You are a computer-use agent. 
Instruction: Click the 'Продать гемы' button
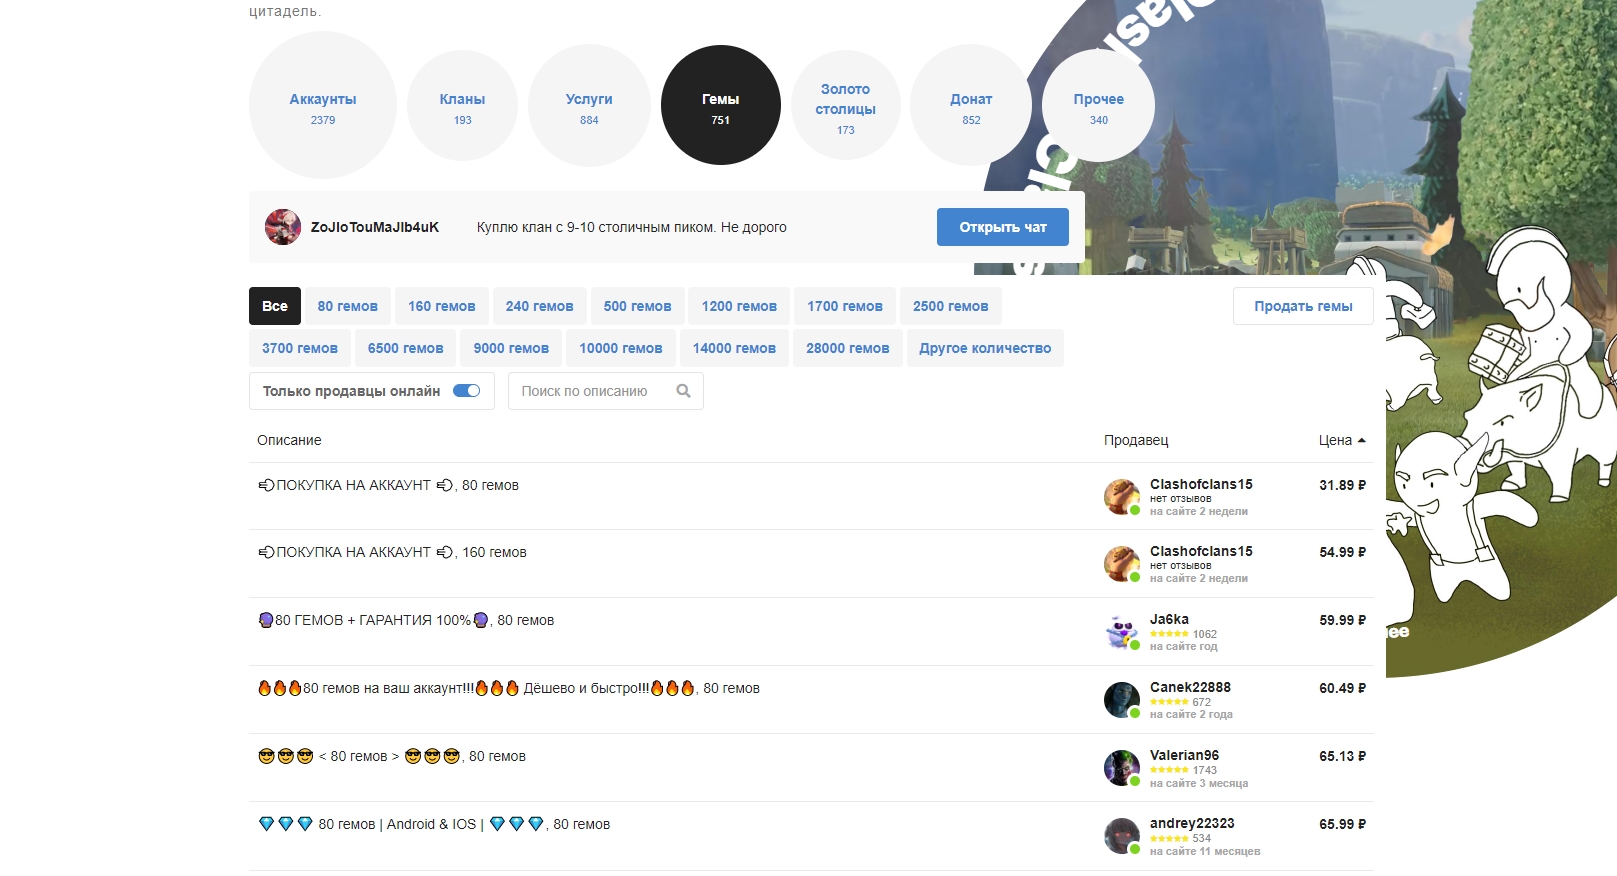click(x=1302, y=306)
